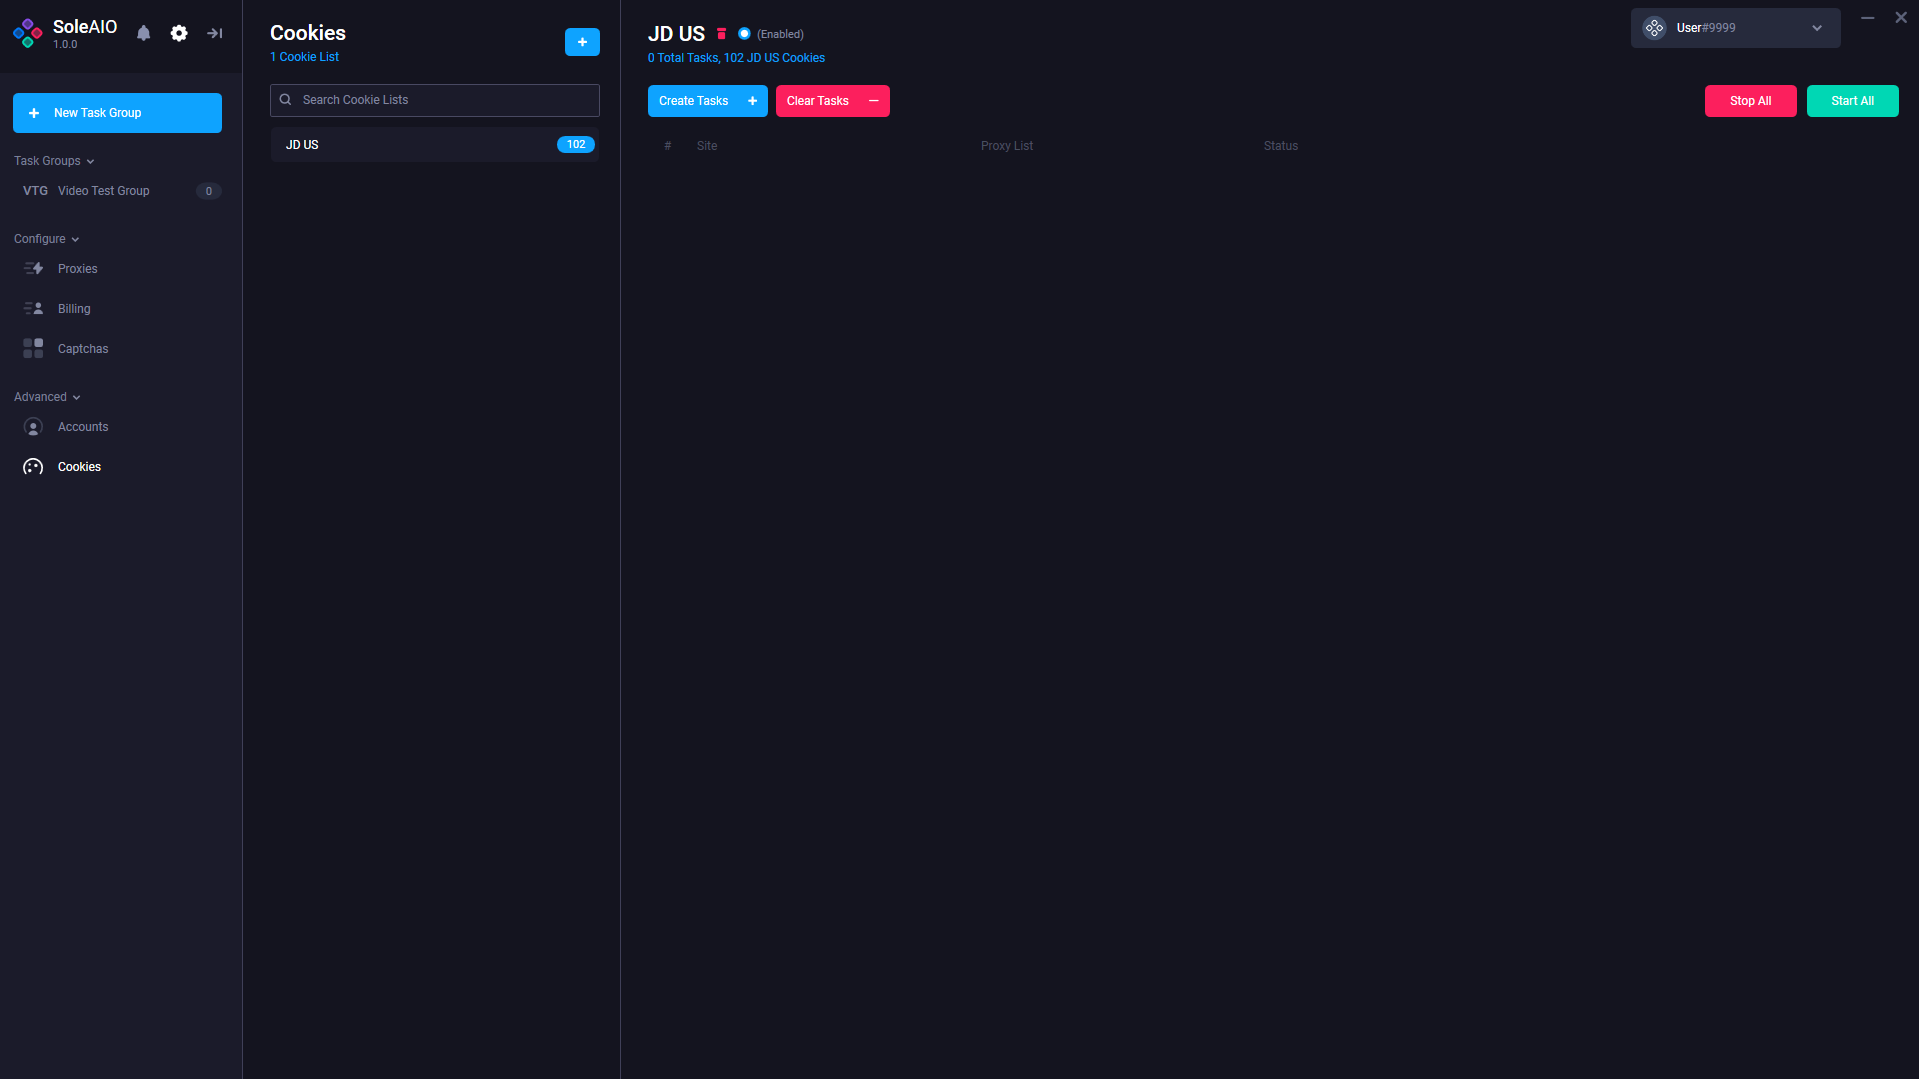Open the Accounts page
Viewport: 1919px width, 1079px height.
click(82, 427)
